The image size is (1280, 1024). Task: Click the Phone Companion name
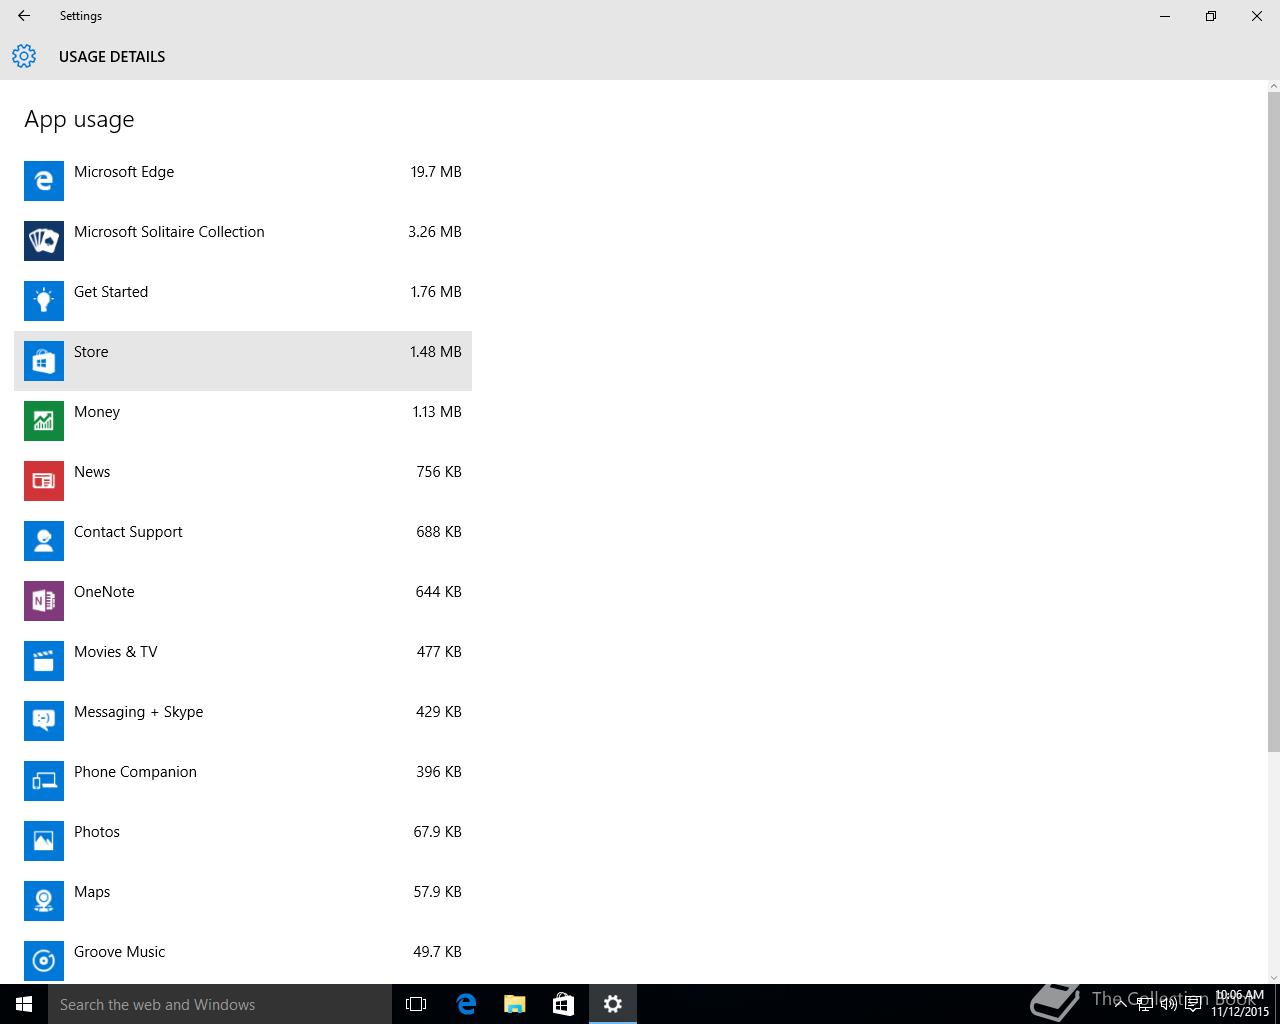tap(135, 772)
